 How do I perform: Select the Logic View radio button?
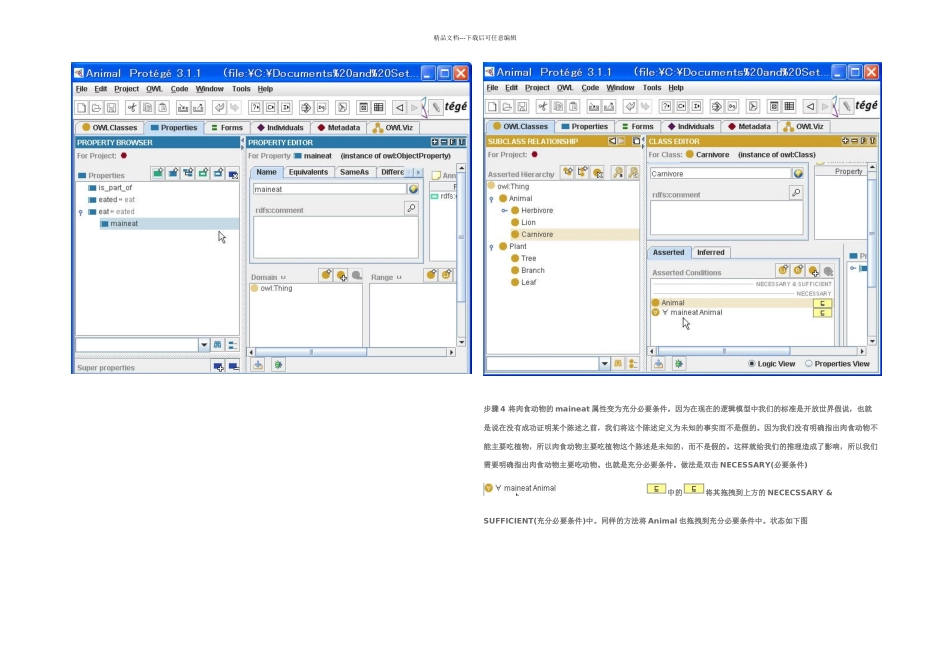pyautogui.click(x=752, y=364)
